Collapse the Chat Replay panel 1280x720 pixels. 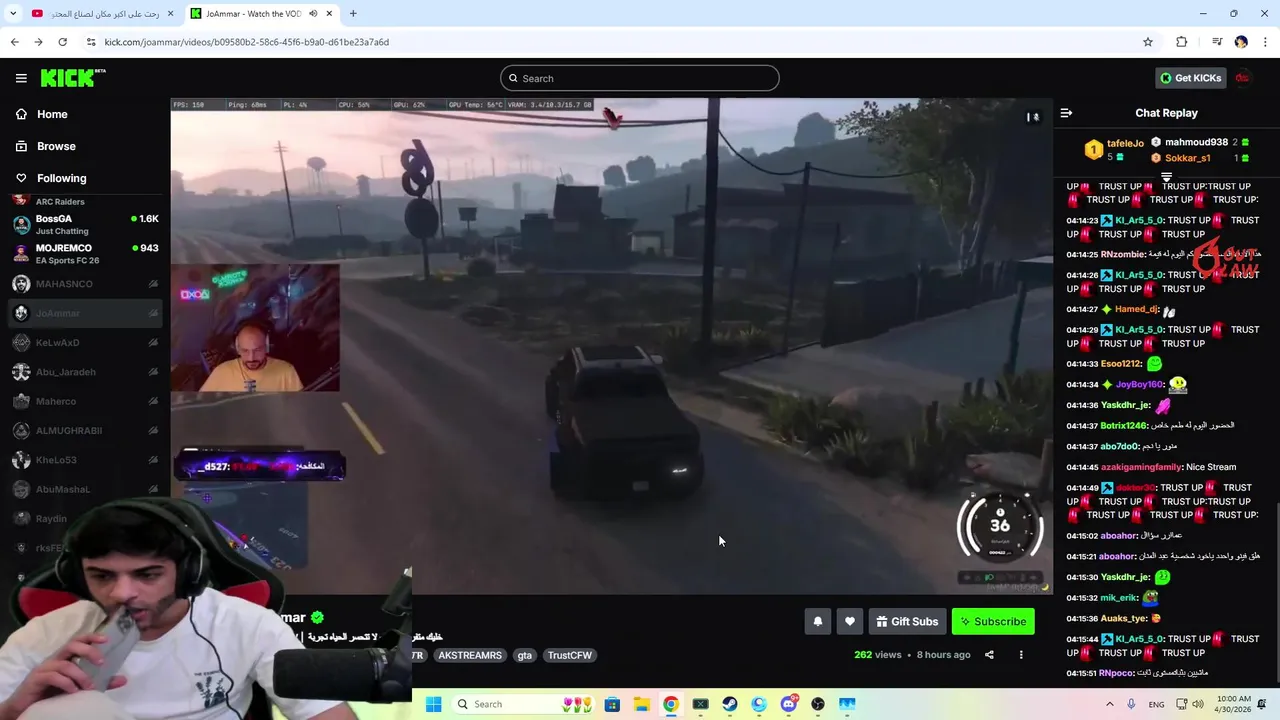coord(1066,113)
